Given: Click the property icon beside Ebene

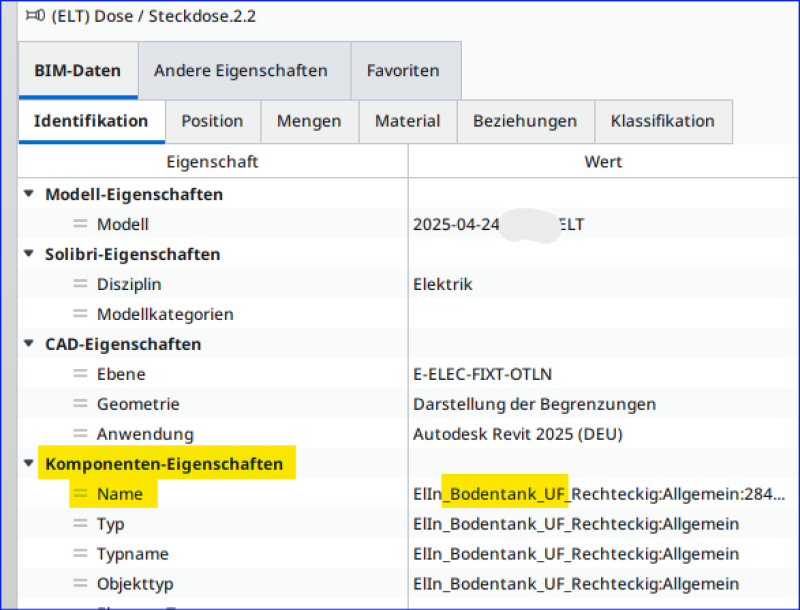Looking at the screenshot, I should point(81,375).
